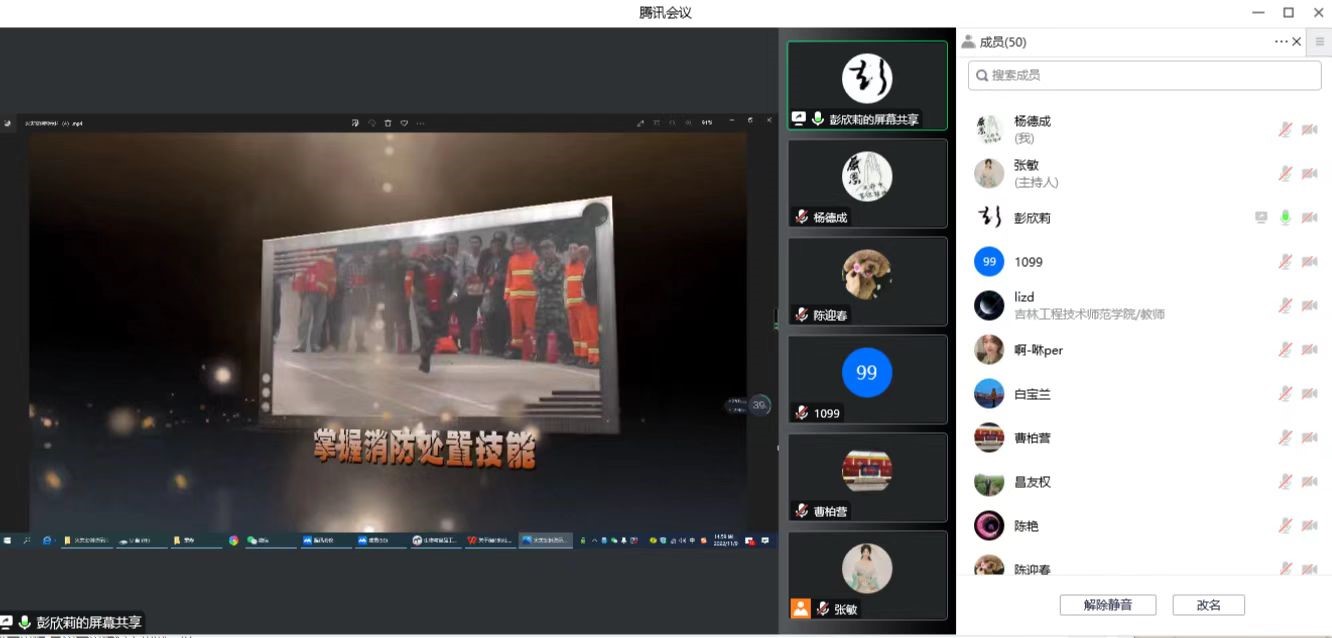
Task: Click muted mic icon on 曹柏营 tile
Action: click(801, 511)
